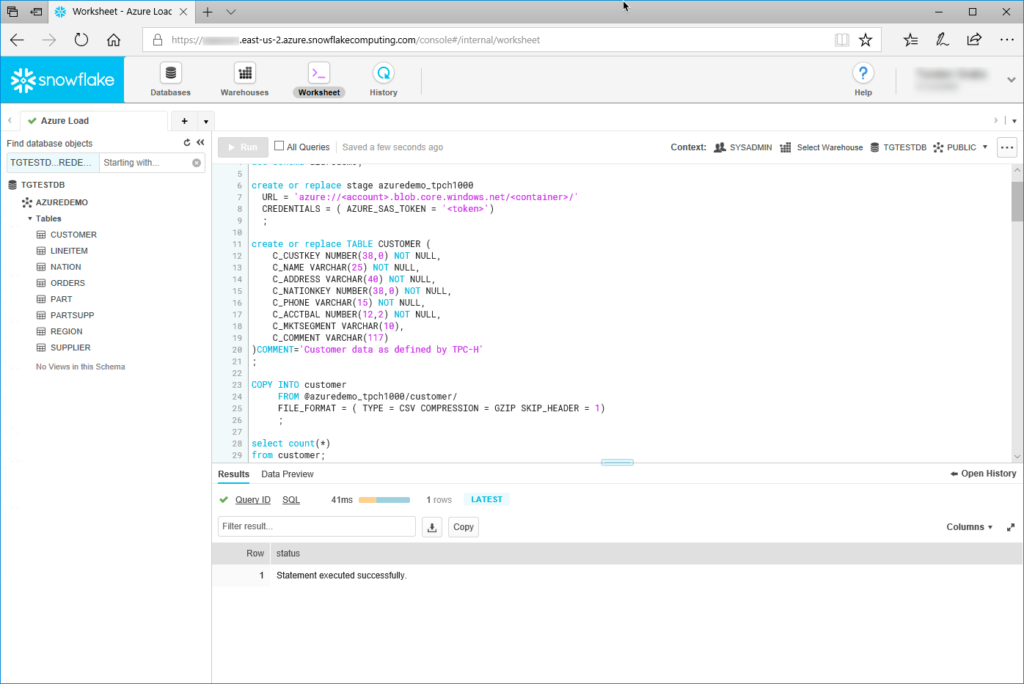Open the Databases page icon
Image resolution: width=1024 pixels, height=684 pixels.
click(170, 74)
